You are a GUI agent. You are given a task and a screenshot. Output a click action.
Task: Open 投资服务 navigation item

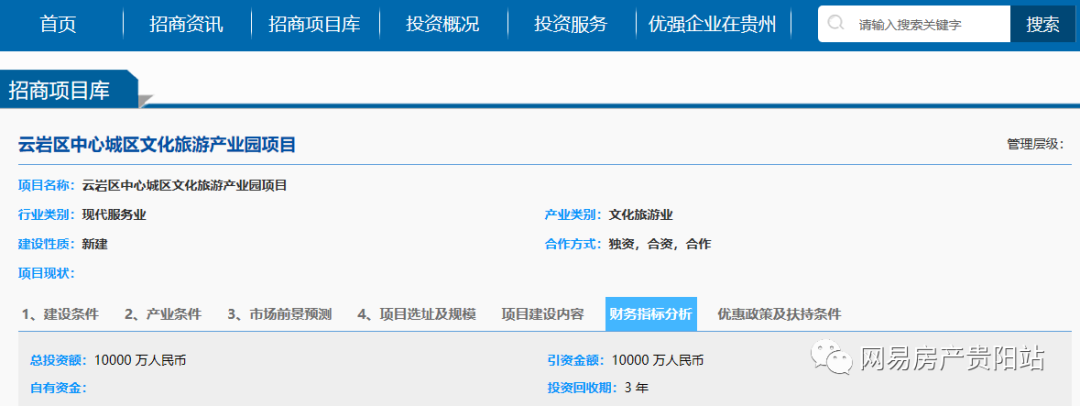click(571, 25)
